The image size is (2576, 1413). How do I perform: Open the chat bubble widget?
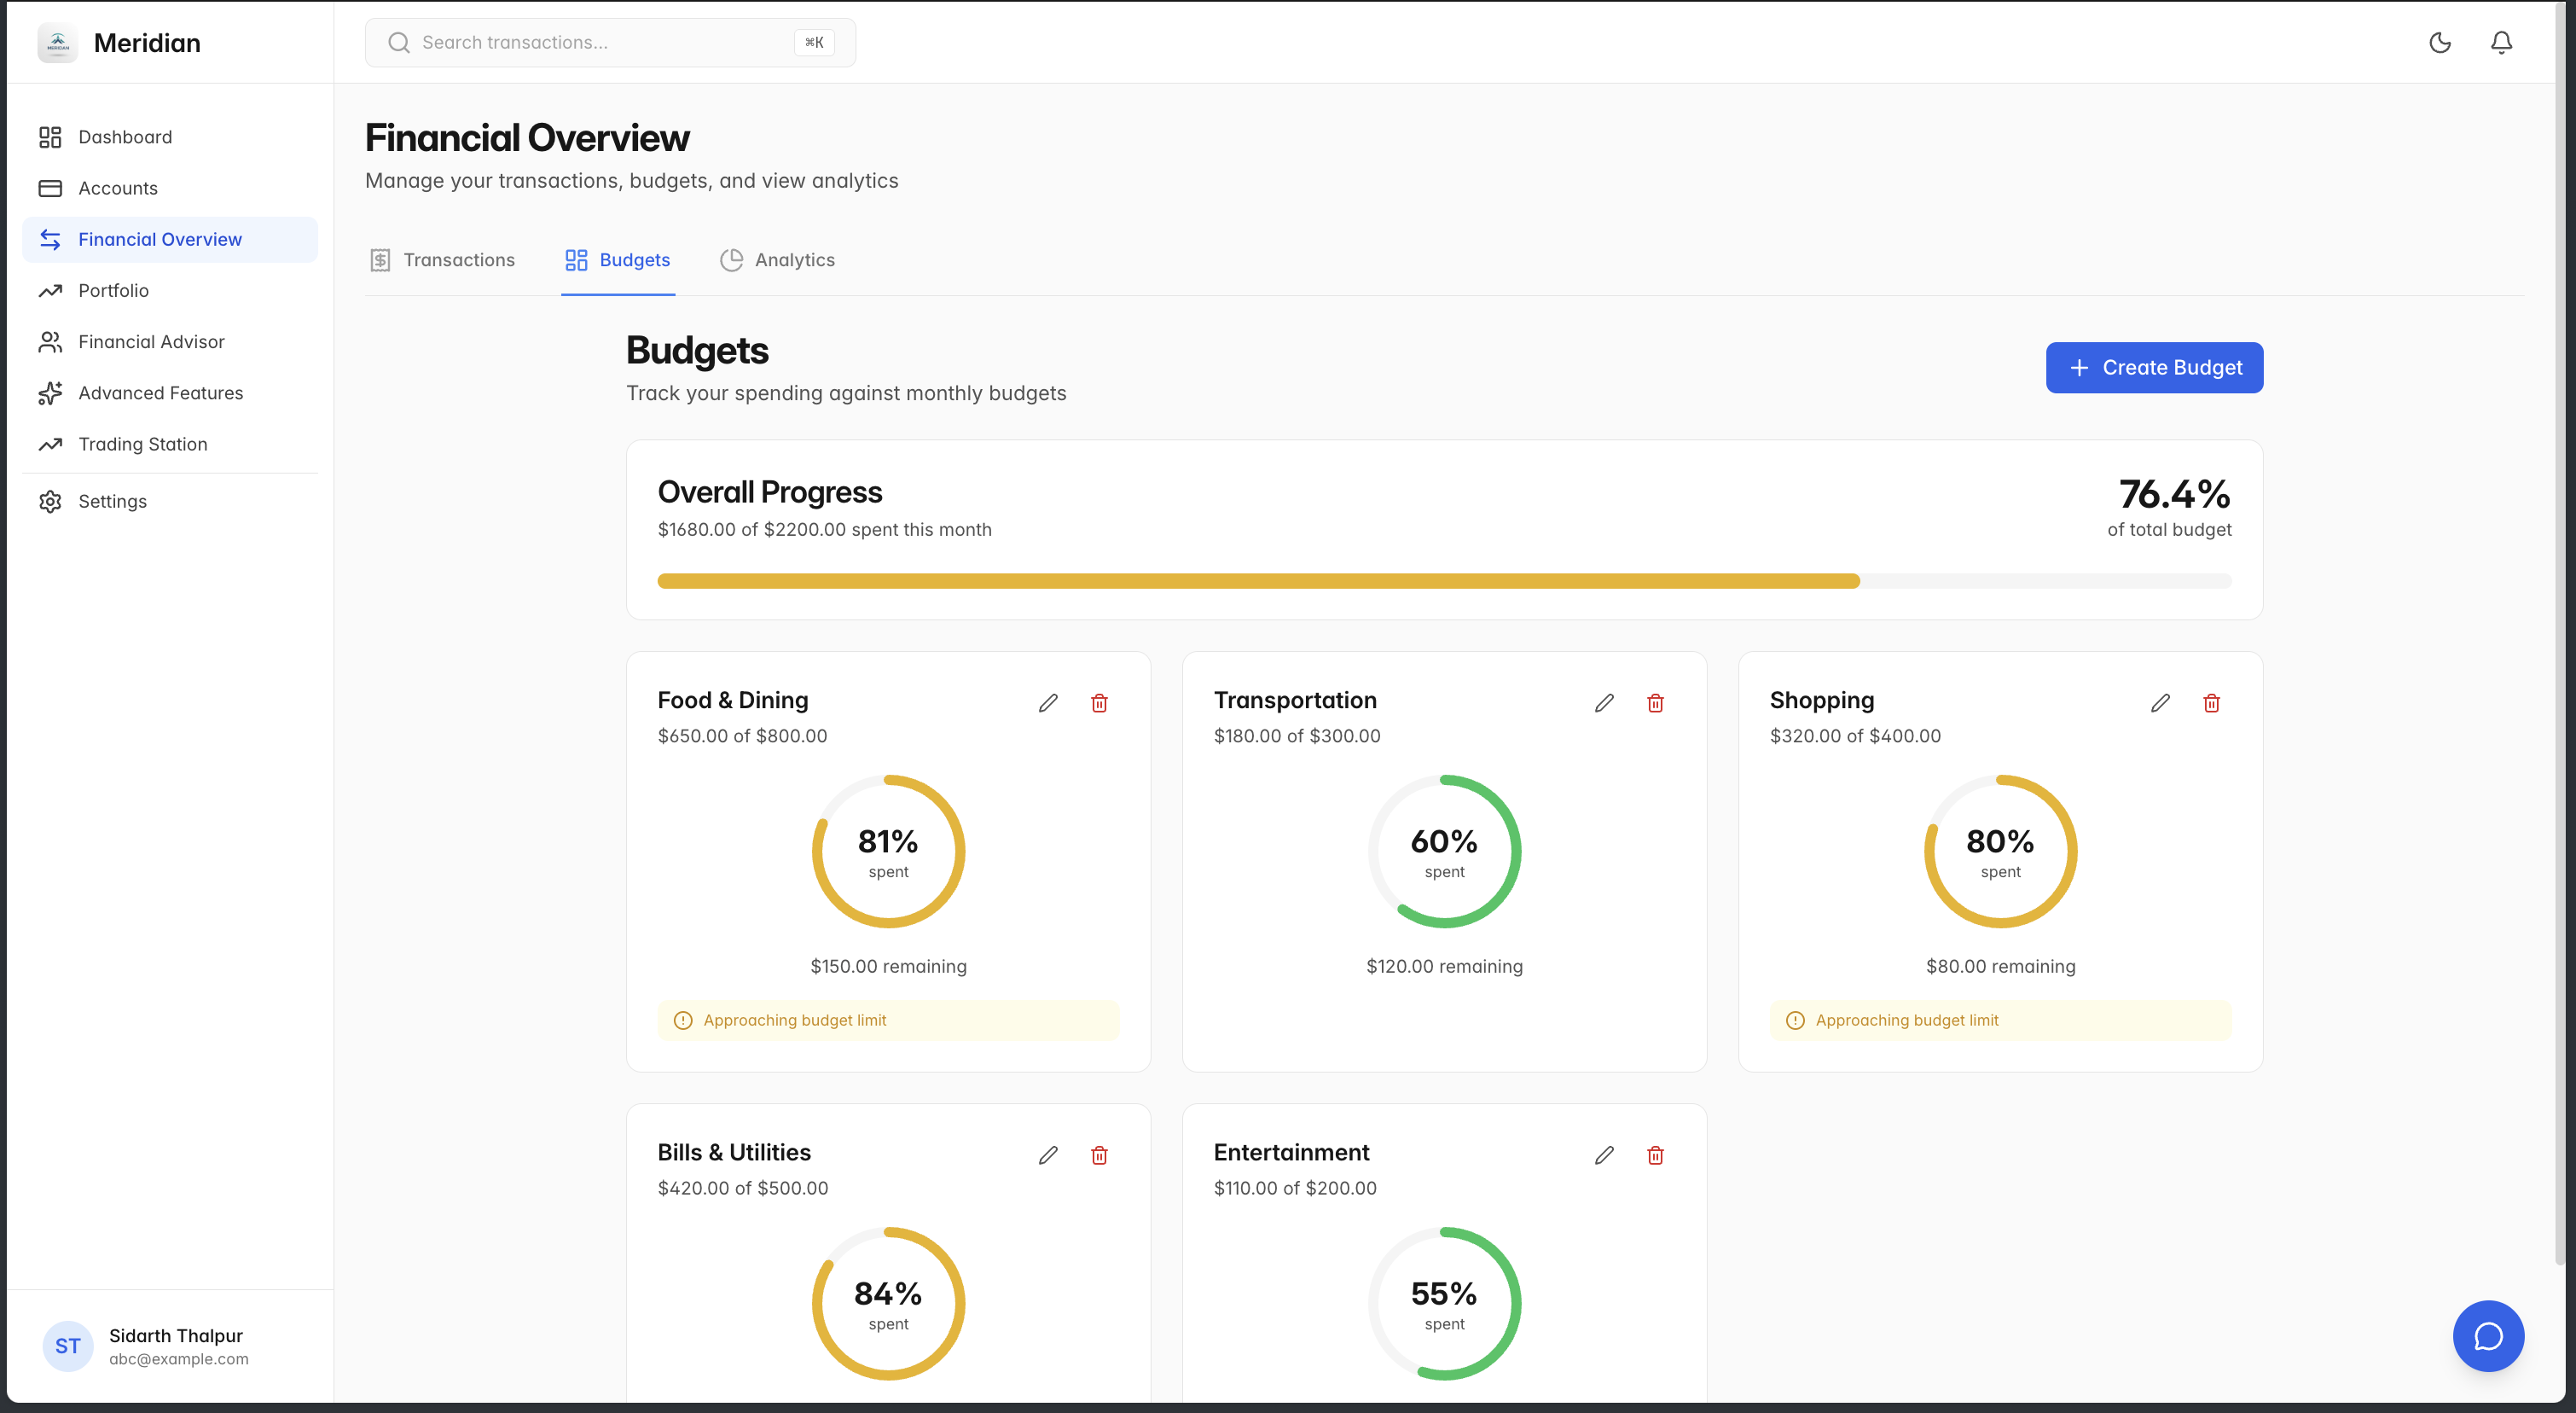point(2487,1335)
